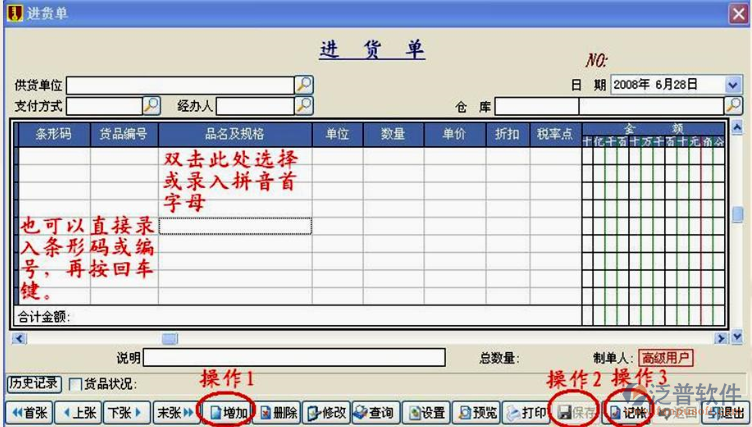Close the 进货单 window

pyautogui.click(x=739, y=14)
